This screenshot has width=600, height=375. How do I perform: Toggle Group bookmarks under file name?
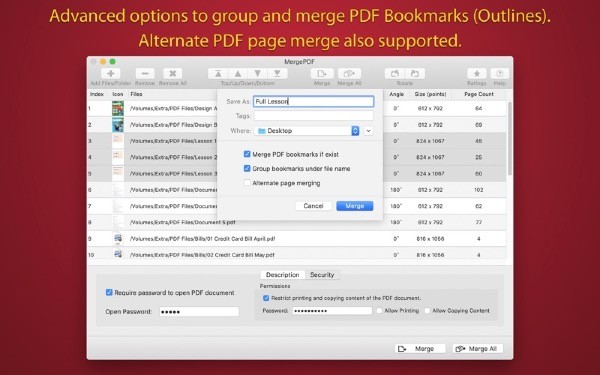[x=247, y=168]
